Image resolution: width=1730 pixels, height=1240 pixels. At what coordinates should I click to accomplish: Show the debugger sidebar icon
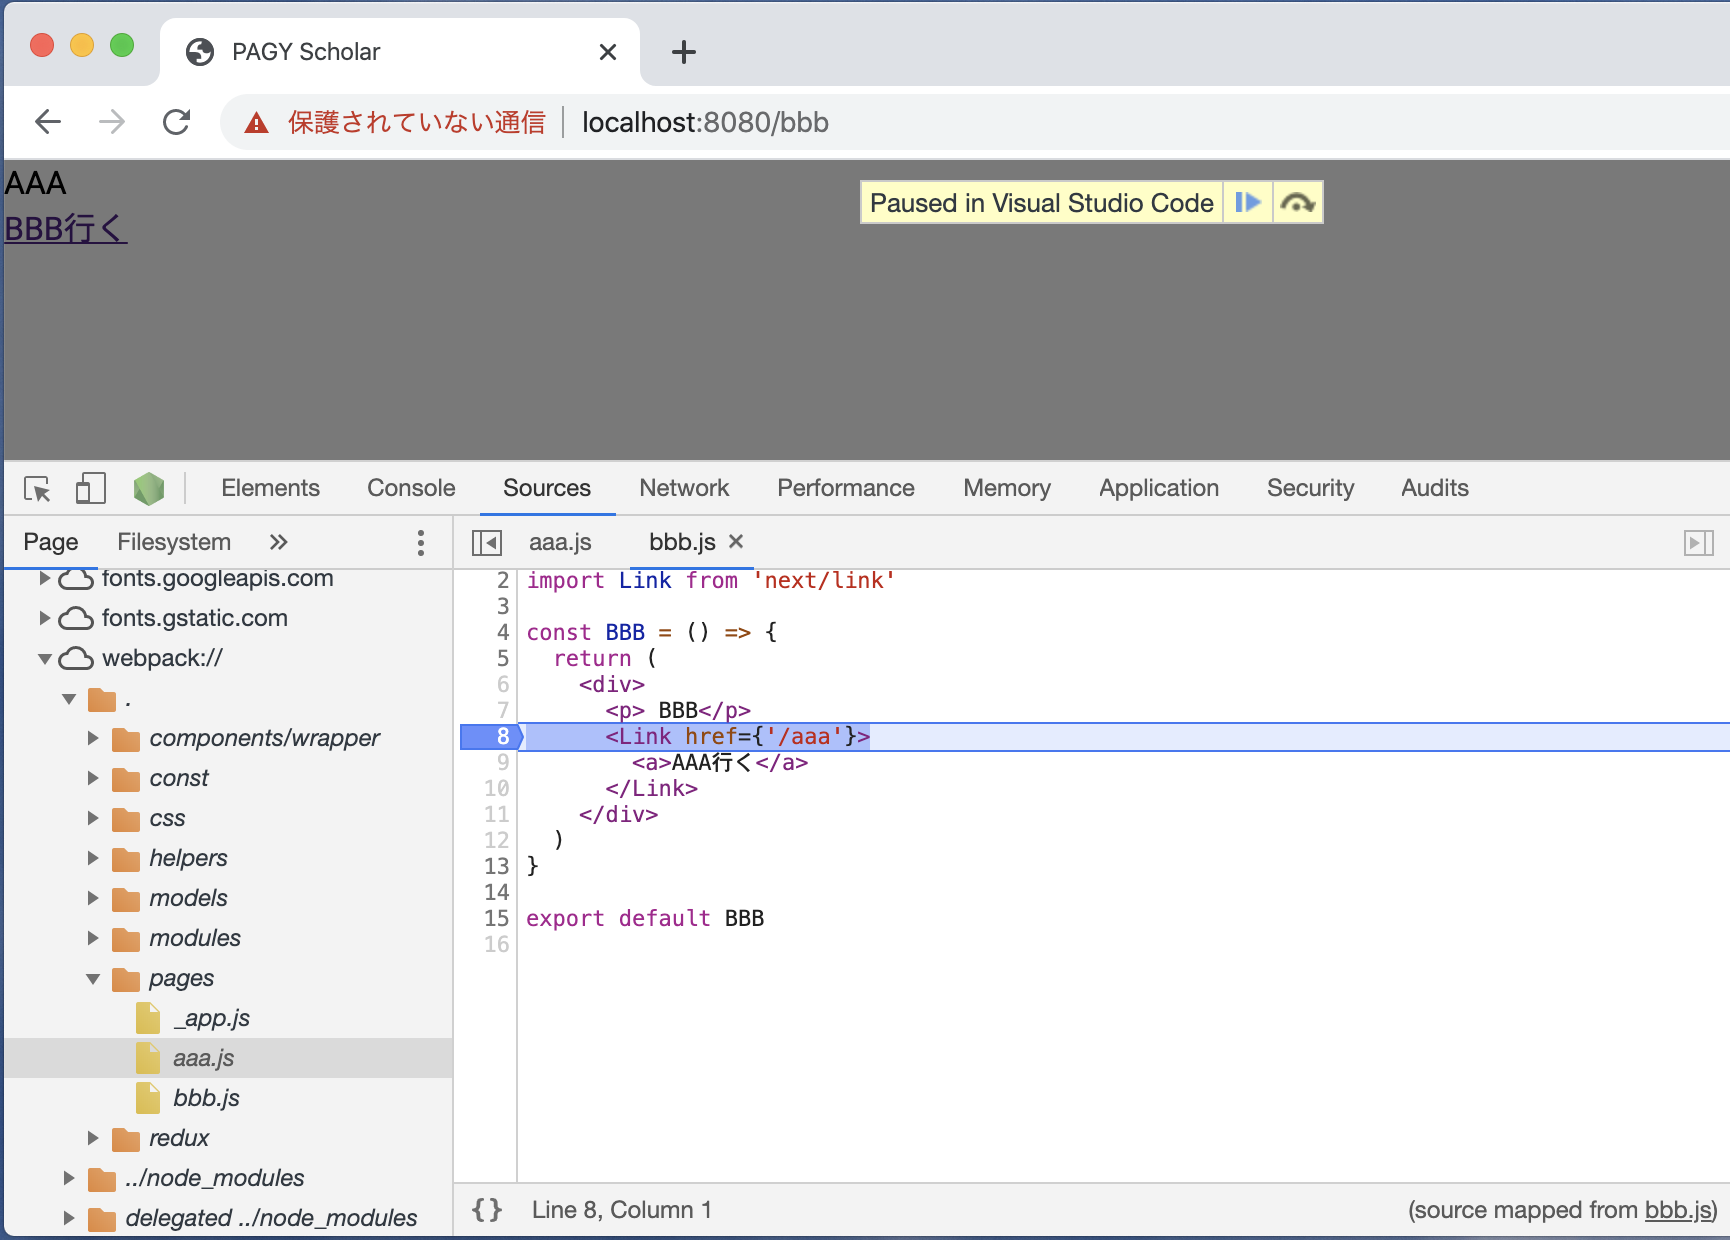1698,542
